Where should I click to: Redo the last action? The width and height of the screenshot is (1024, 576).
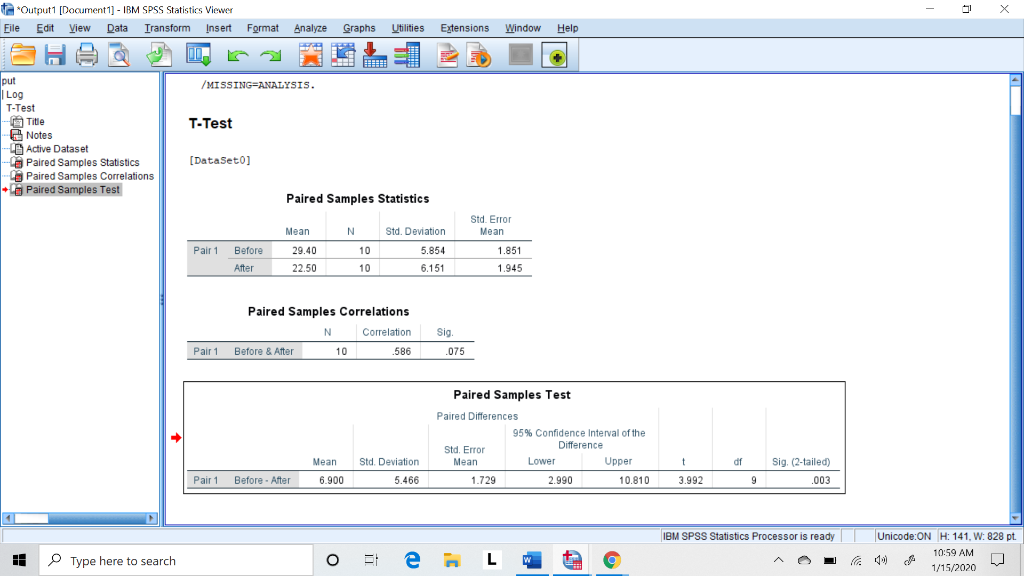(269, 55)
